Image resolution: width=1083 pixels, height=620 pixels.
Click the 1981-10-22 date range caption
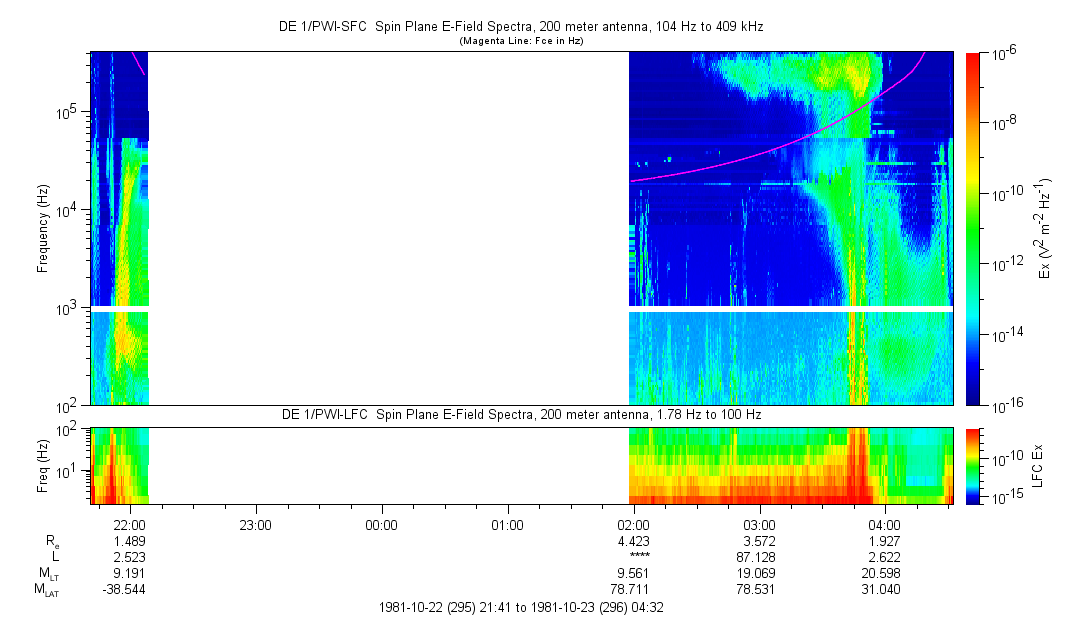(520, 608)
